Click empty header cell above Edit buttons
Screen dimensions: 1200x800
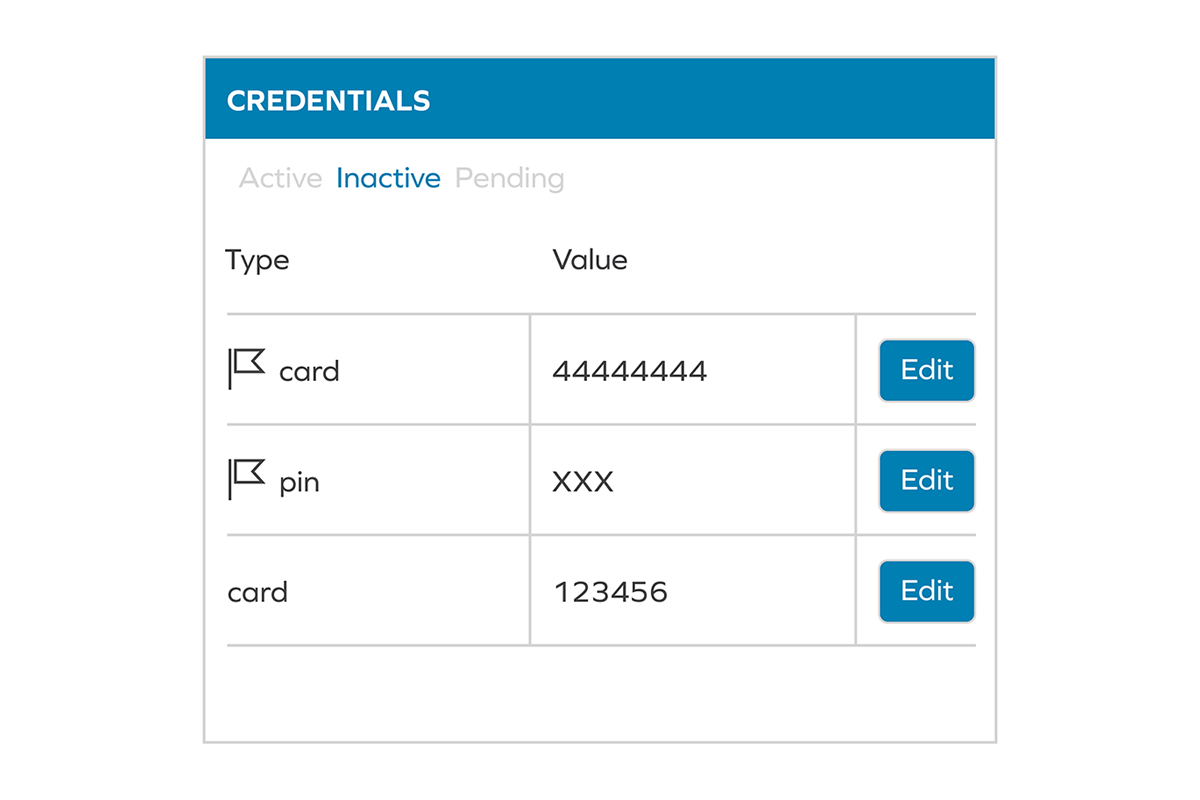click(915, 261)
